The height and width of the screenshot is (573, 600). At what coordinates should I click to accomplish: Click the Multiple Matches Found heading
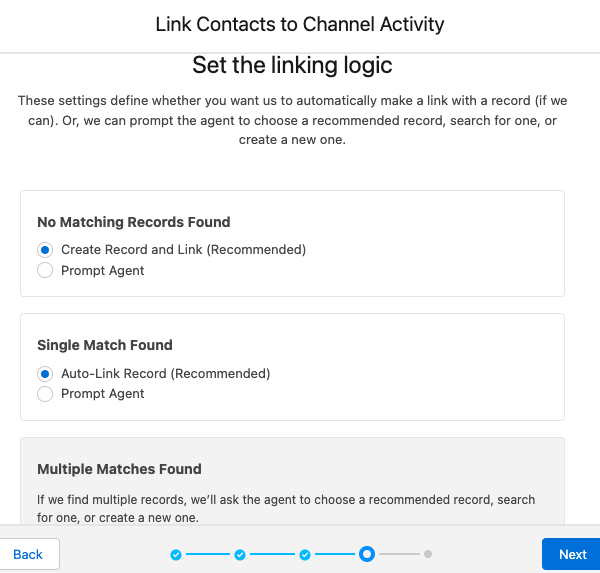click(119, 469)
